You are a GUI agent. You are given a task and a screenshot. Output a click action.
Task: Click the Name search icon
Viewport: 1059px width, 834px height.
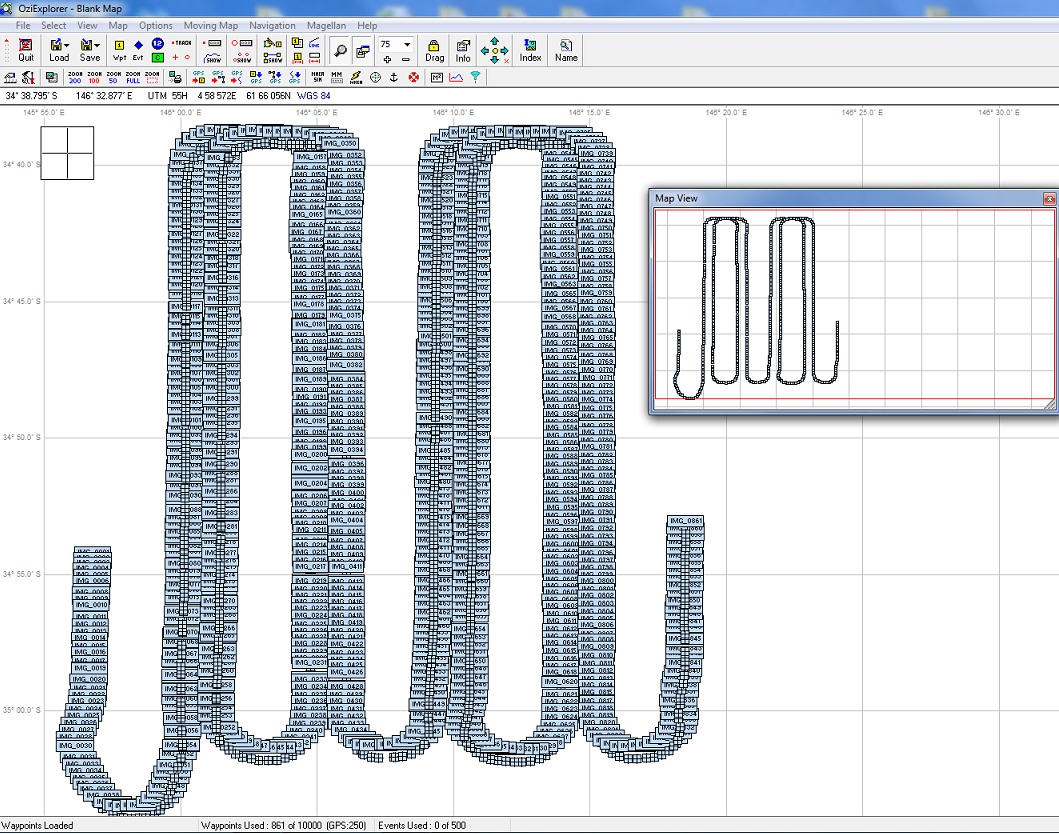click(566, 50)
